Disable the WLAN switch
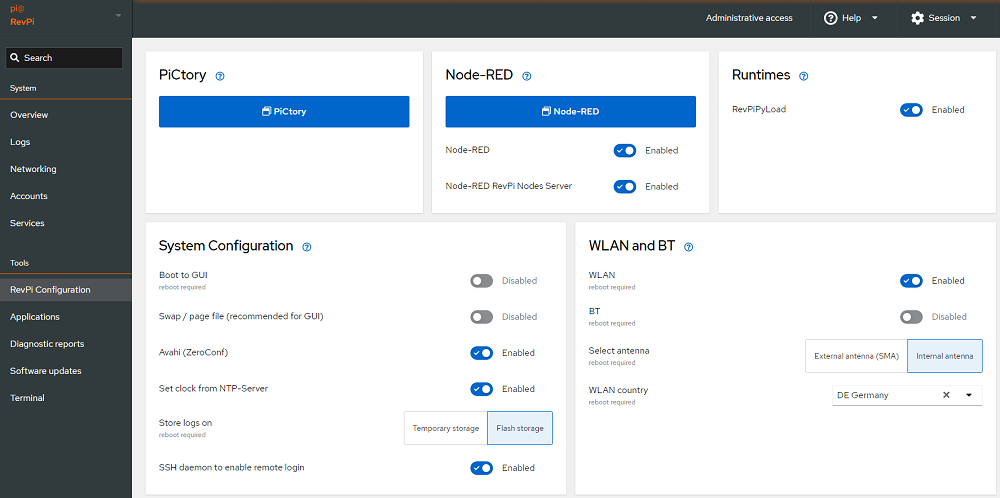The image size is (1000, 498). 911,281
